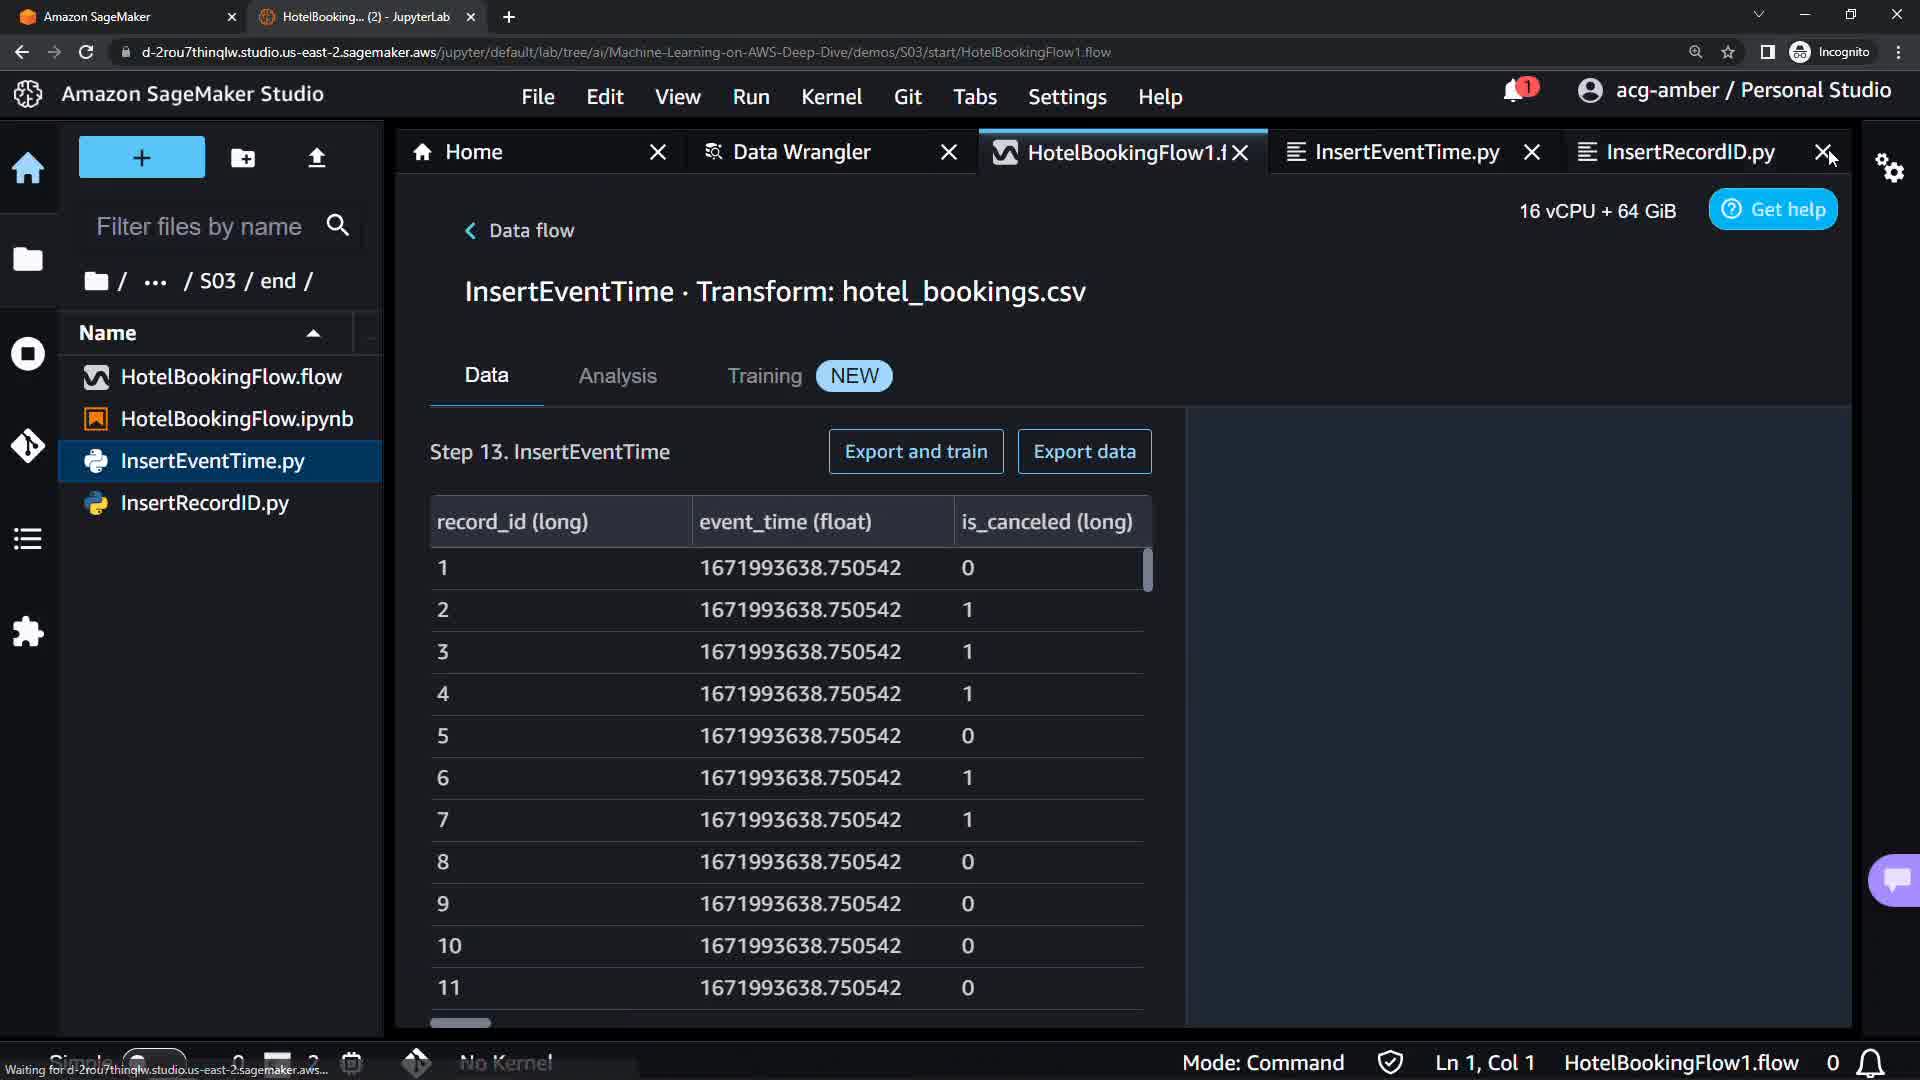Toggle the Simple interface switch

pyautogui.click(x=154, y=1060)
